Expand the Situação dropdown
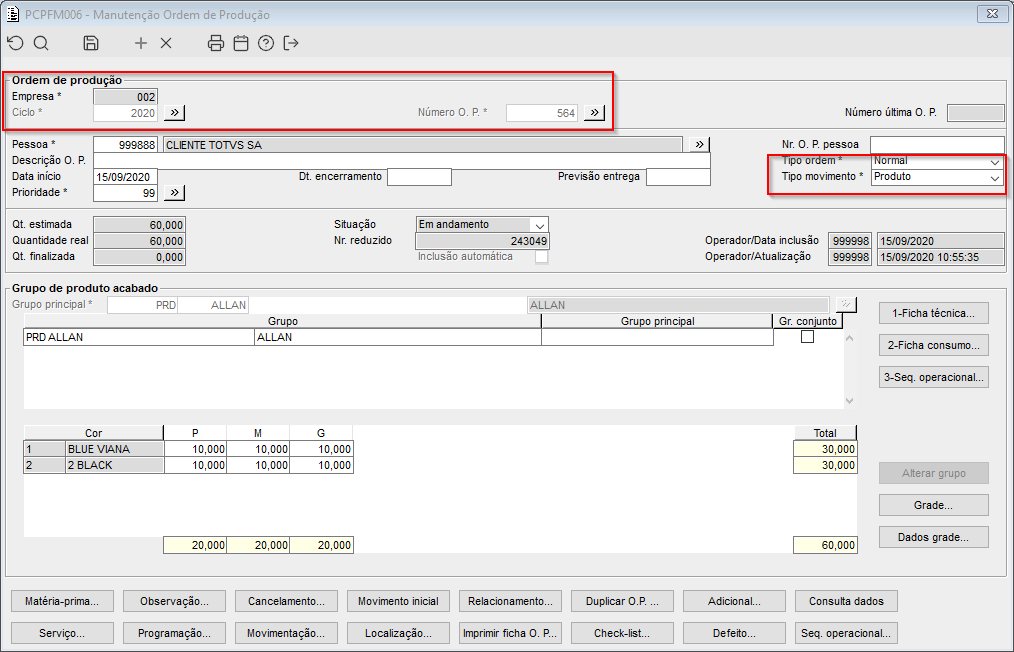Viewport: 1014px width, 652px height. click(539, 225)
